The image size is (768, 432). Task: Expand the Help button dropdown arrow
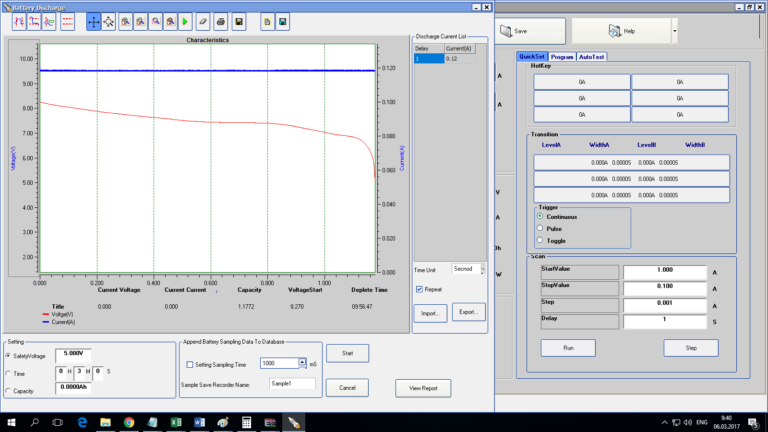pyautogui.click(x=674, y=31)
